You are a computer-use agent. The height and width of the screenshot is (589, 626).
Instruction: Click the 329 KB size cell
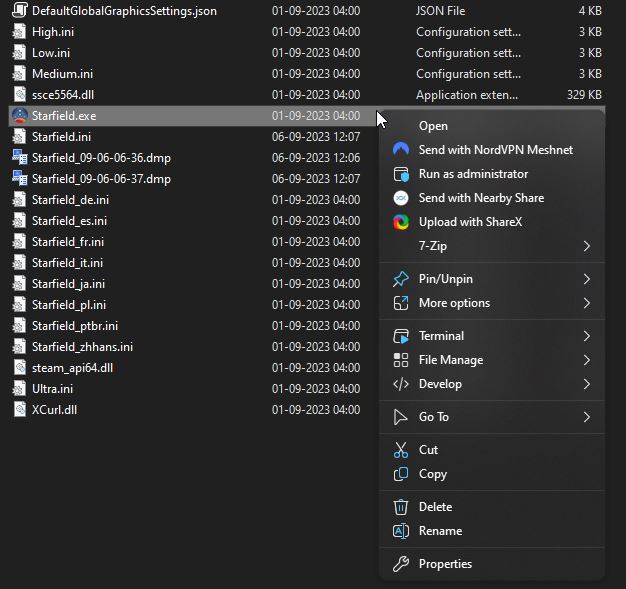click(584, 95)
